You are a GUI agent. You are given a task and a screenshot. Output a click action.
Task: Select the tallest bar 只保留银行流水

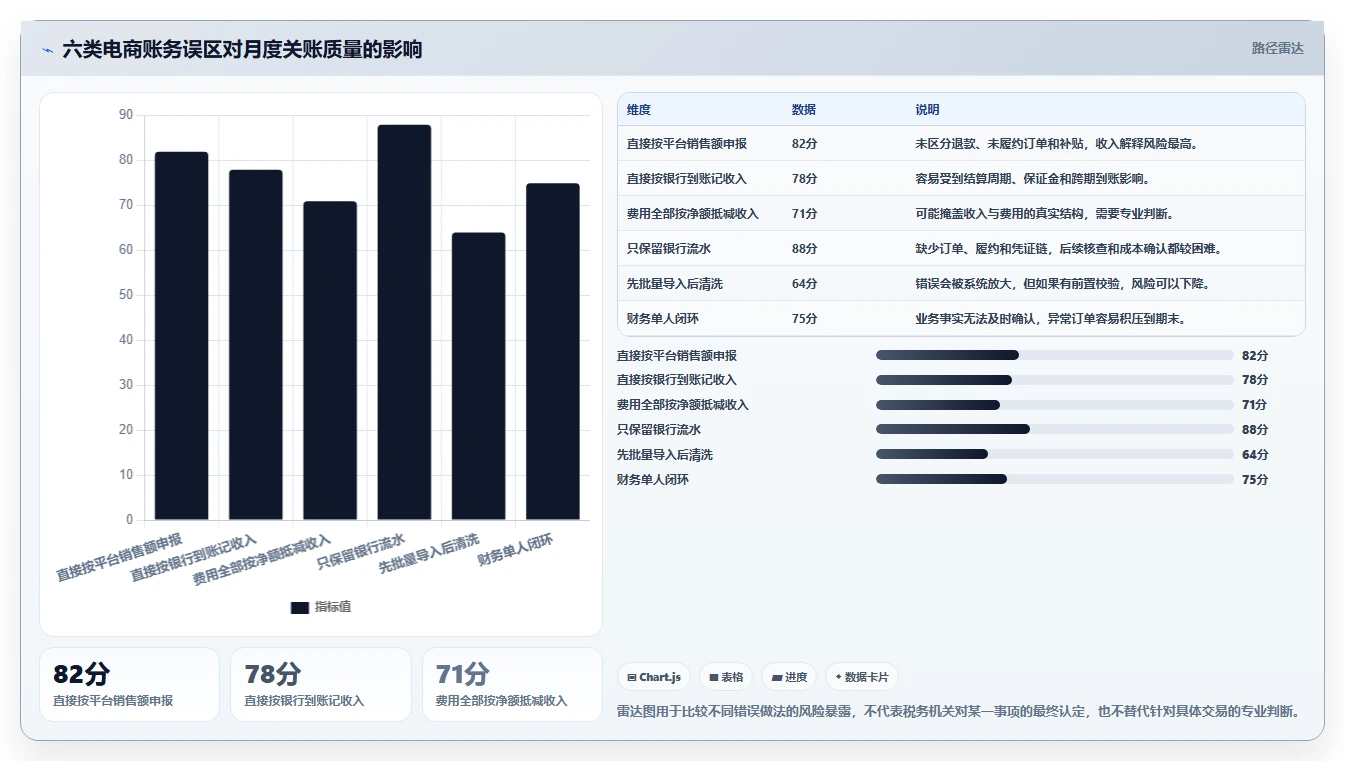pyautogui.click(x=404, y=322)
